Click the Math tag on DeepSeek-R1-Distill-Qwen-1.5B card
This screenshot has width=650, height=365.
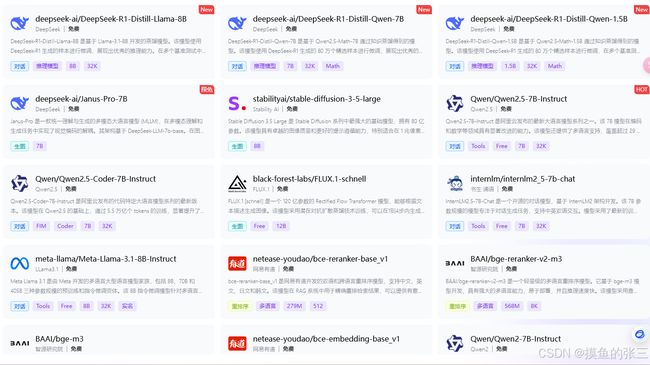[554, 66]
